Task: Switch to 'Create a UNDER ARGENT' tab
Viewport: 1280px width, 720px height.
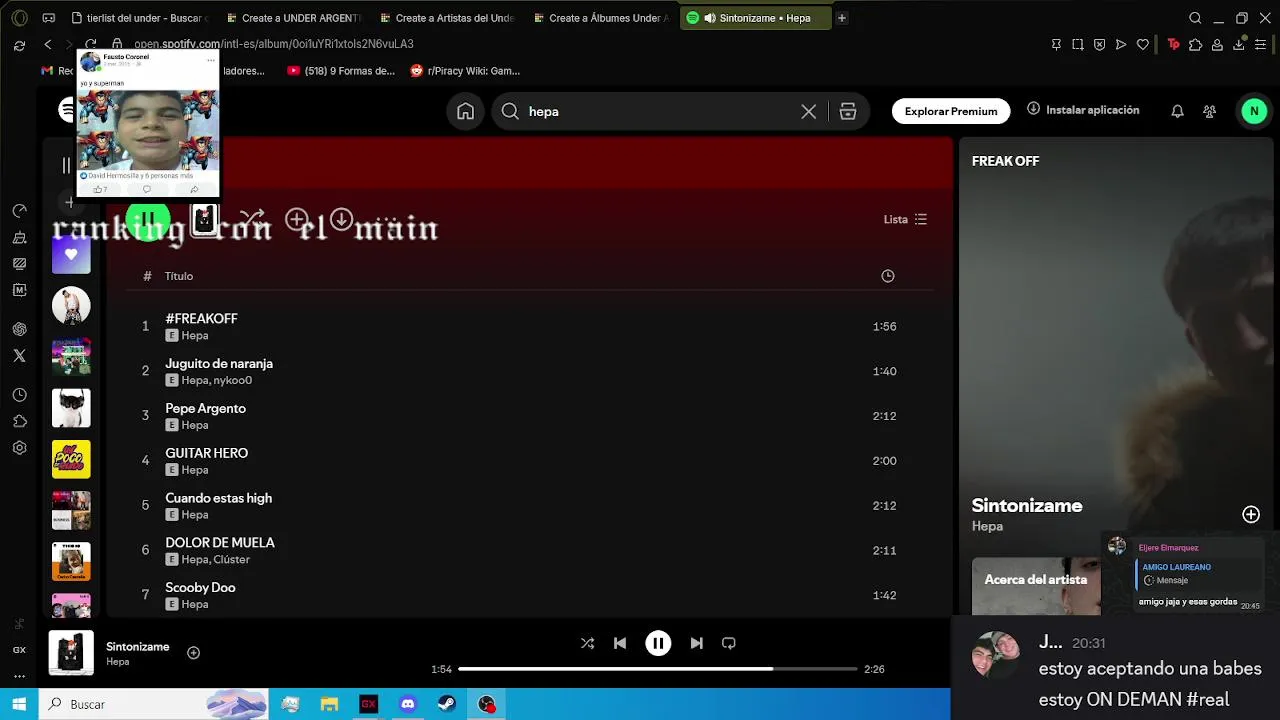Action: point(294,18)
